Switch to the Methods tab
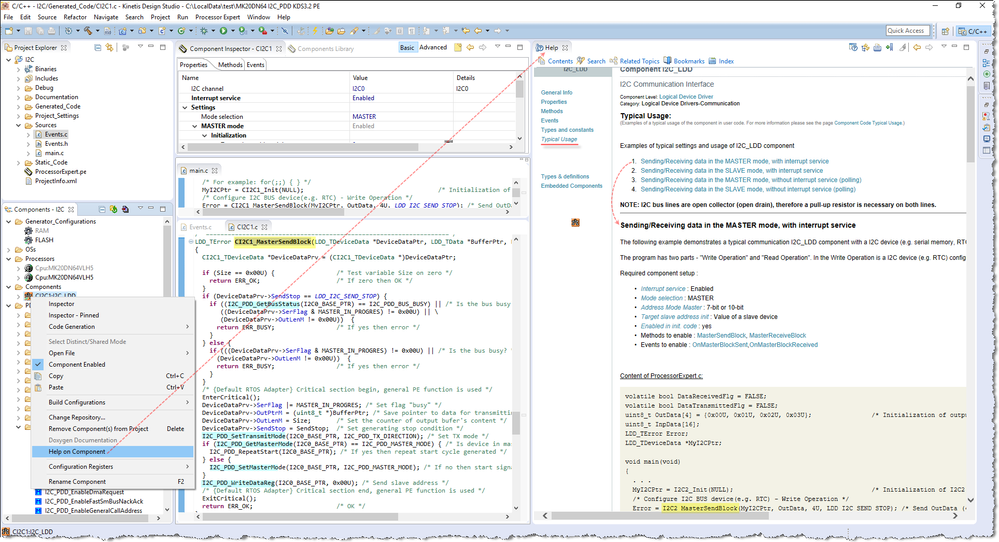This screenshot has height=542, width=999. [230, 65]
